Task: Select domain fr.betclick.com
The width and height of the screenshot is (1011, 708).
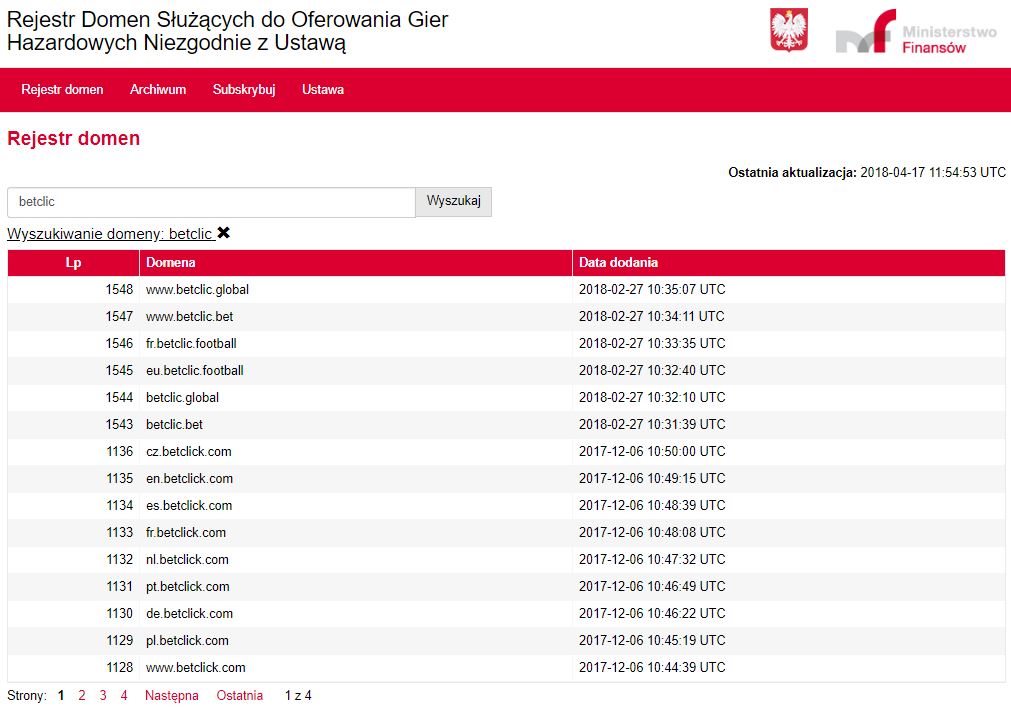Action: click(186, 533)
